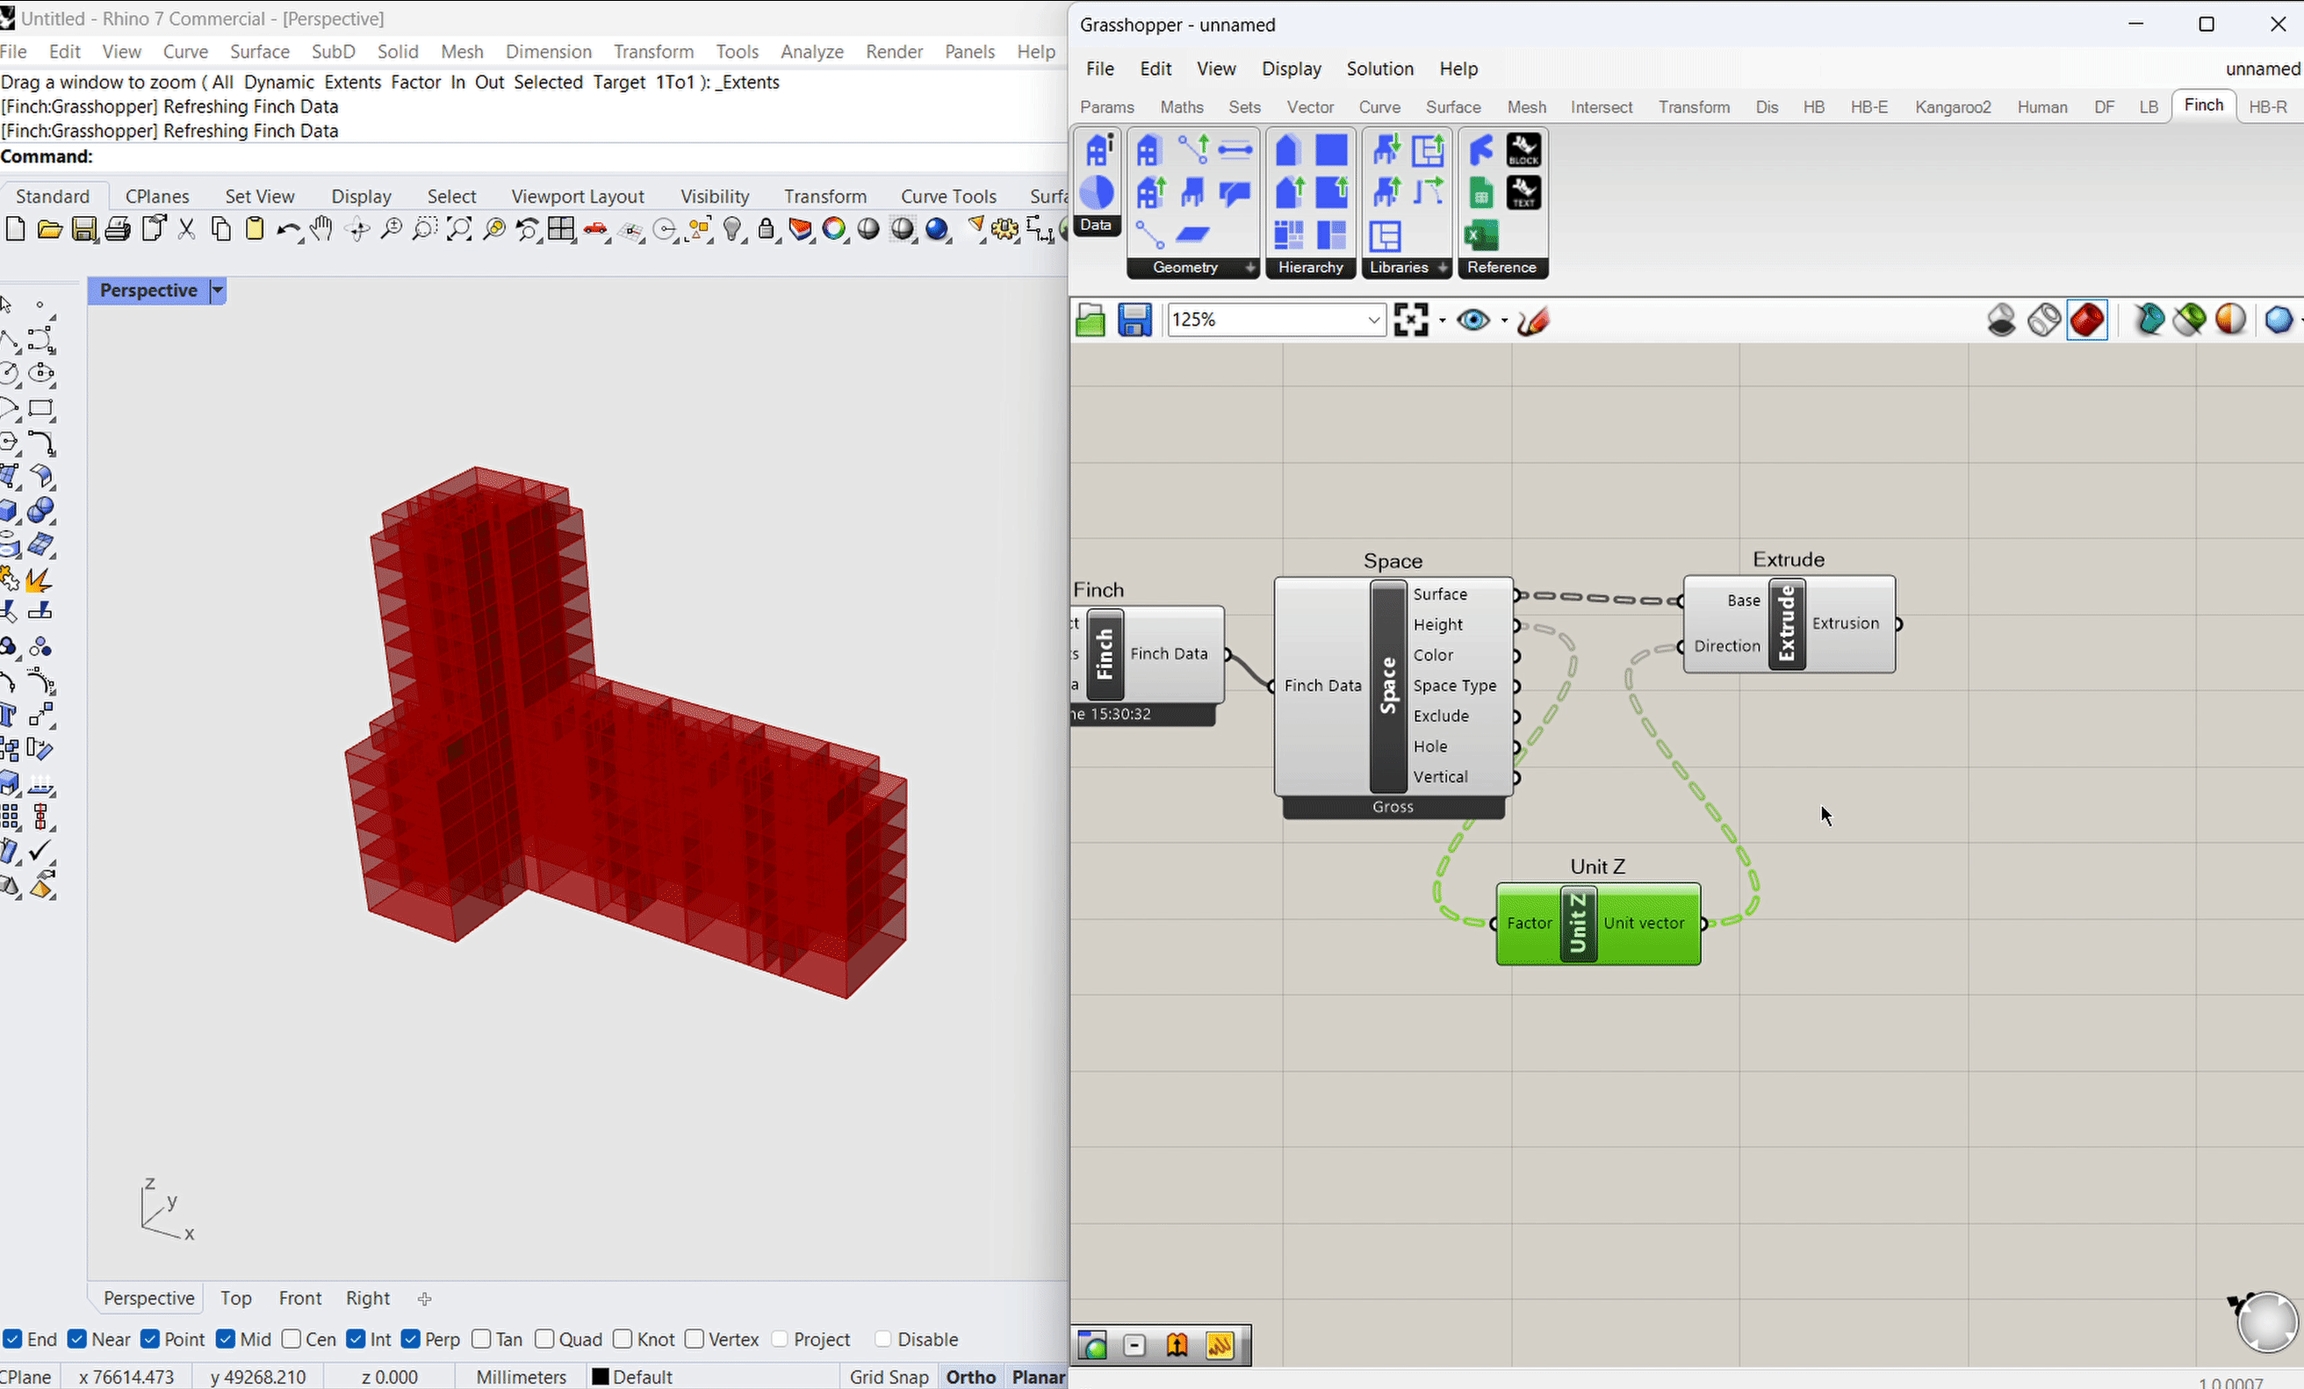This screenshot has height=1389, width=2304.
Task: Select the Pan hand tool icon
Action: [x=321, y=229]
